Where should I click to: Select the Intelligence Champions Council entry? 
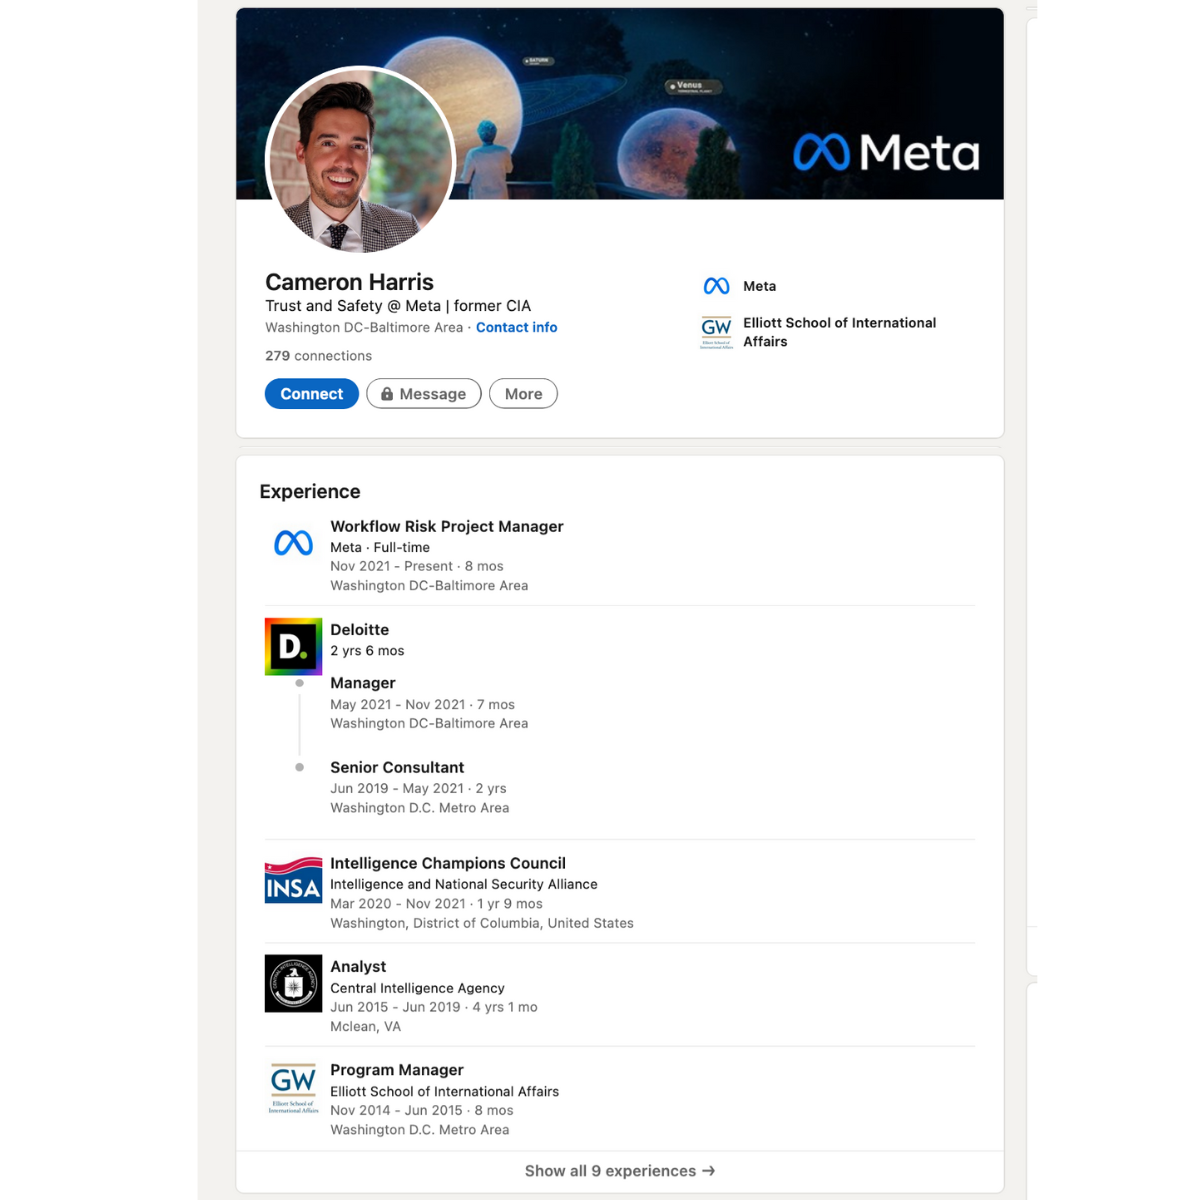447,863
